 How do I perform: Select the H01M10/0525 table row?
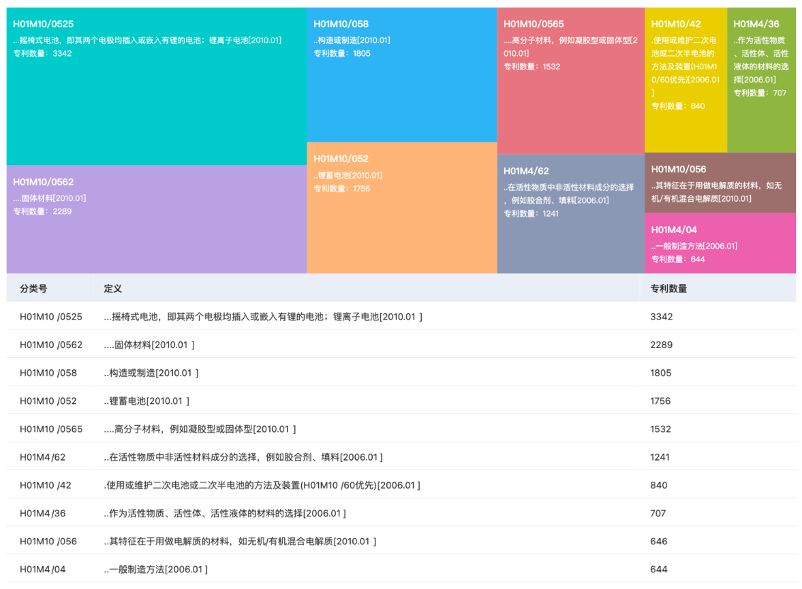300,315
